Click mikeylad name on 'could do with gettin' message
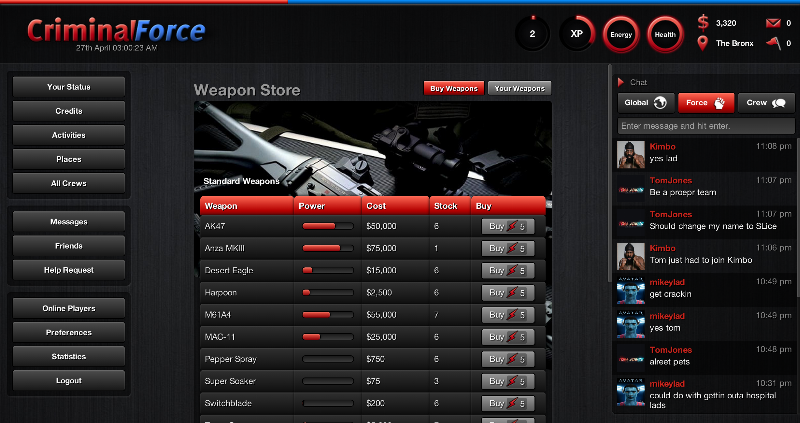The width and height of the screenshot is (800, 423). (x=667, y=384)
